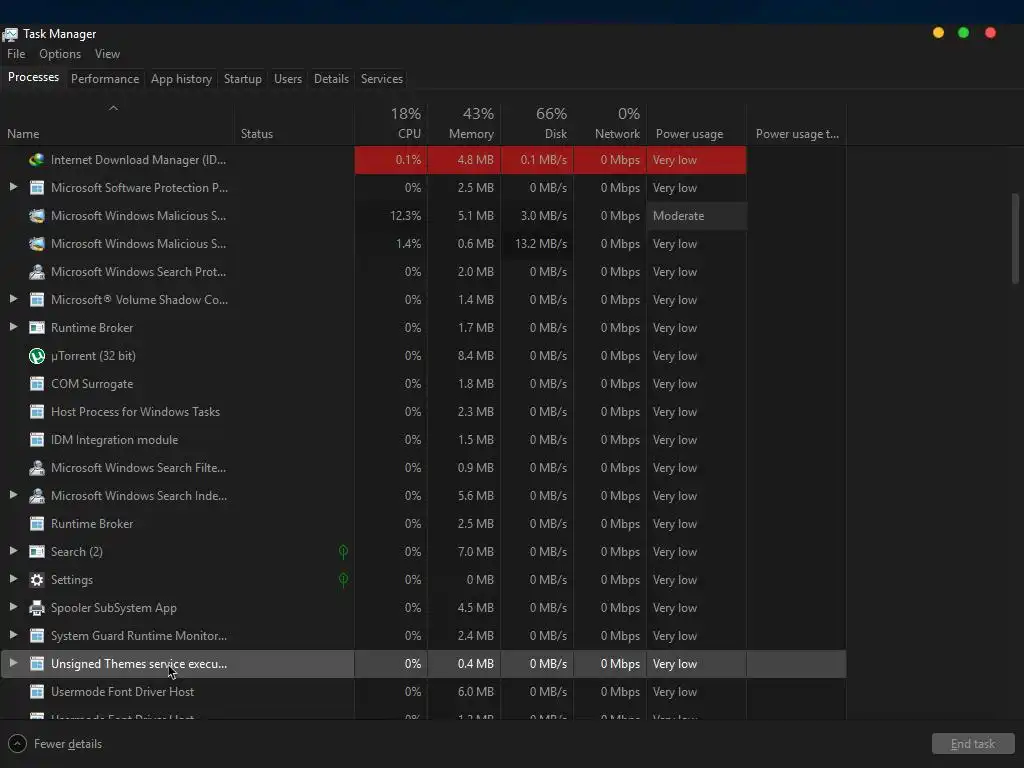This screenshot has height=768, width=1024.
Task: Click the Fewer details link
Action: (x=68, y=744)
